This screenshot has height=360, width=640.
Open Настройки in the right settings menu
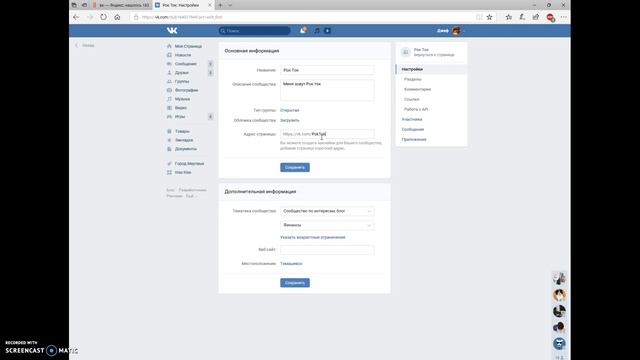[x=412, y=69]
